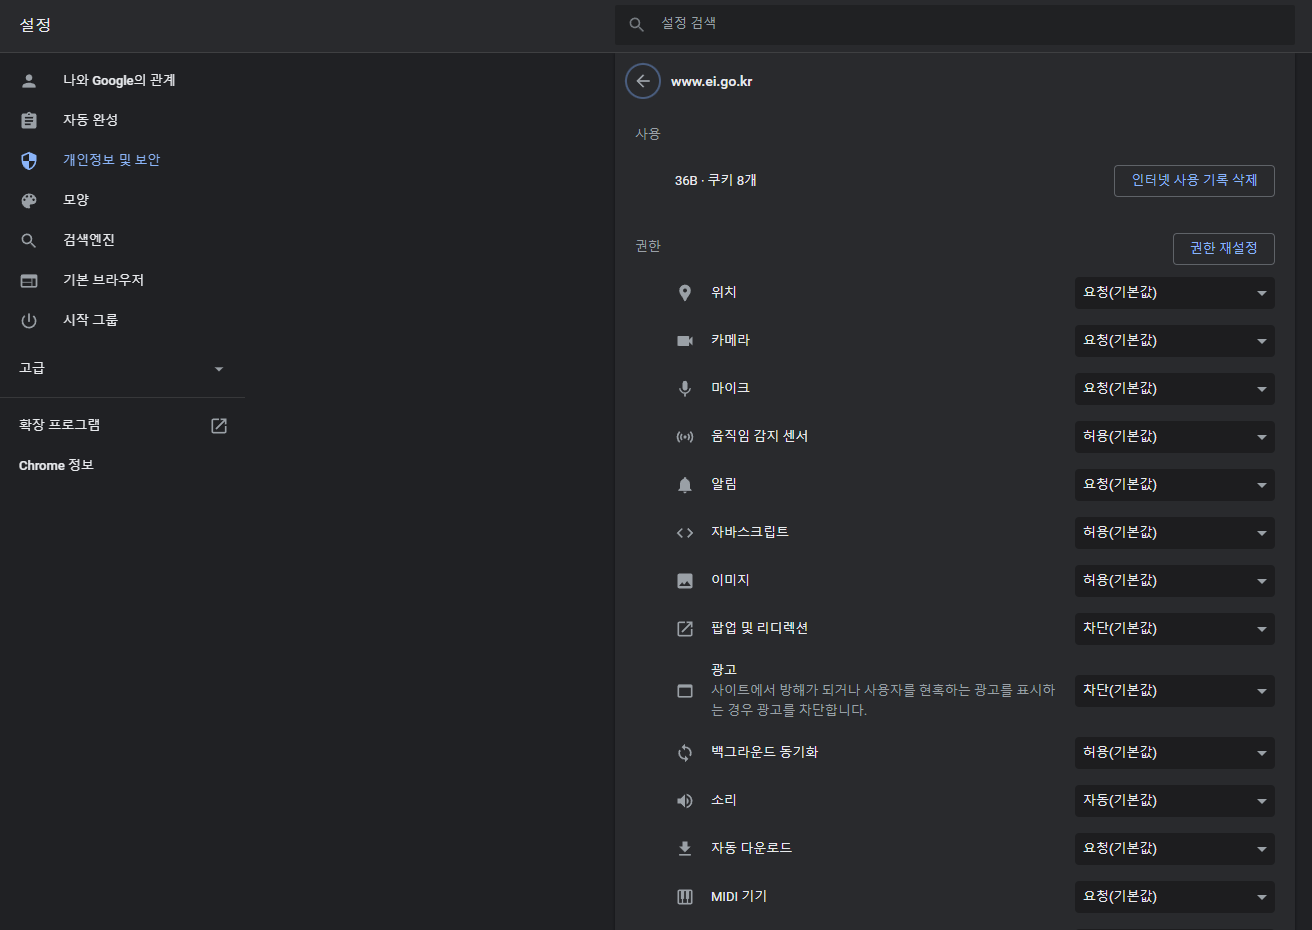Open the 광고 permission dropdown
The image size is (1312, 930).
[x=1175, y=691]
